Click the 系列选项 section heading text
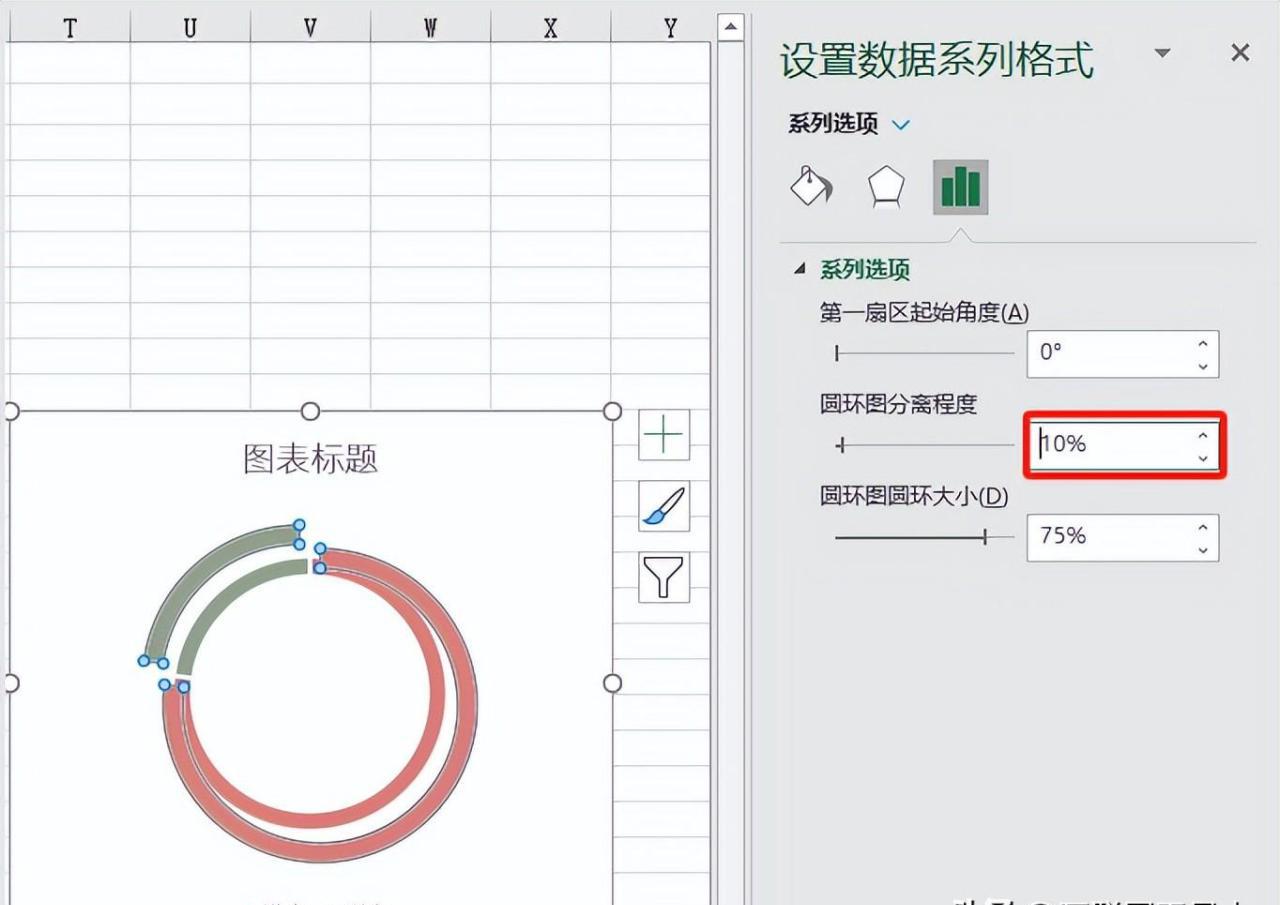The image size is (1280, 905). tap(865, 269)
